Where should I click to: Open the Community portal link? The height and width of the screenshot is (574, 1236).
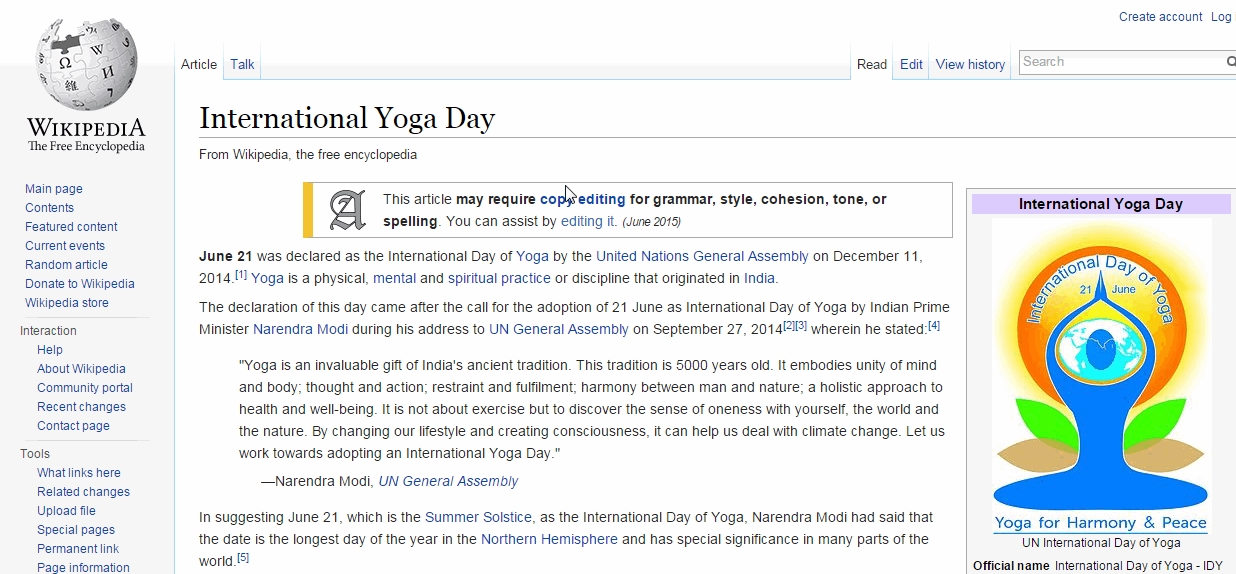pyautogui.click(x=85, y=388)
